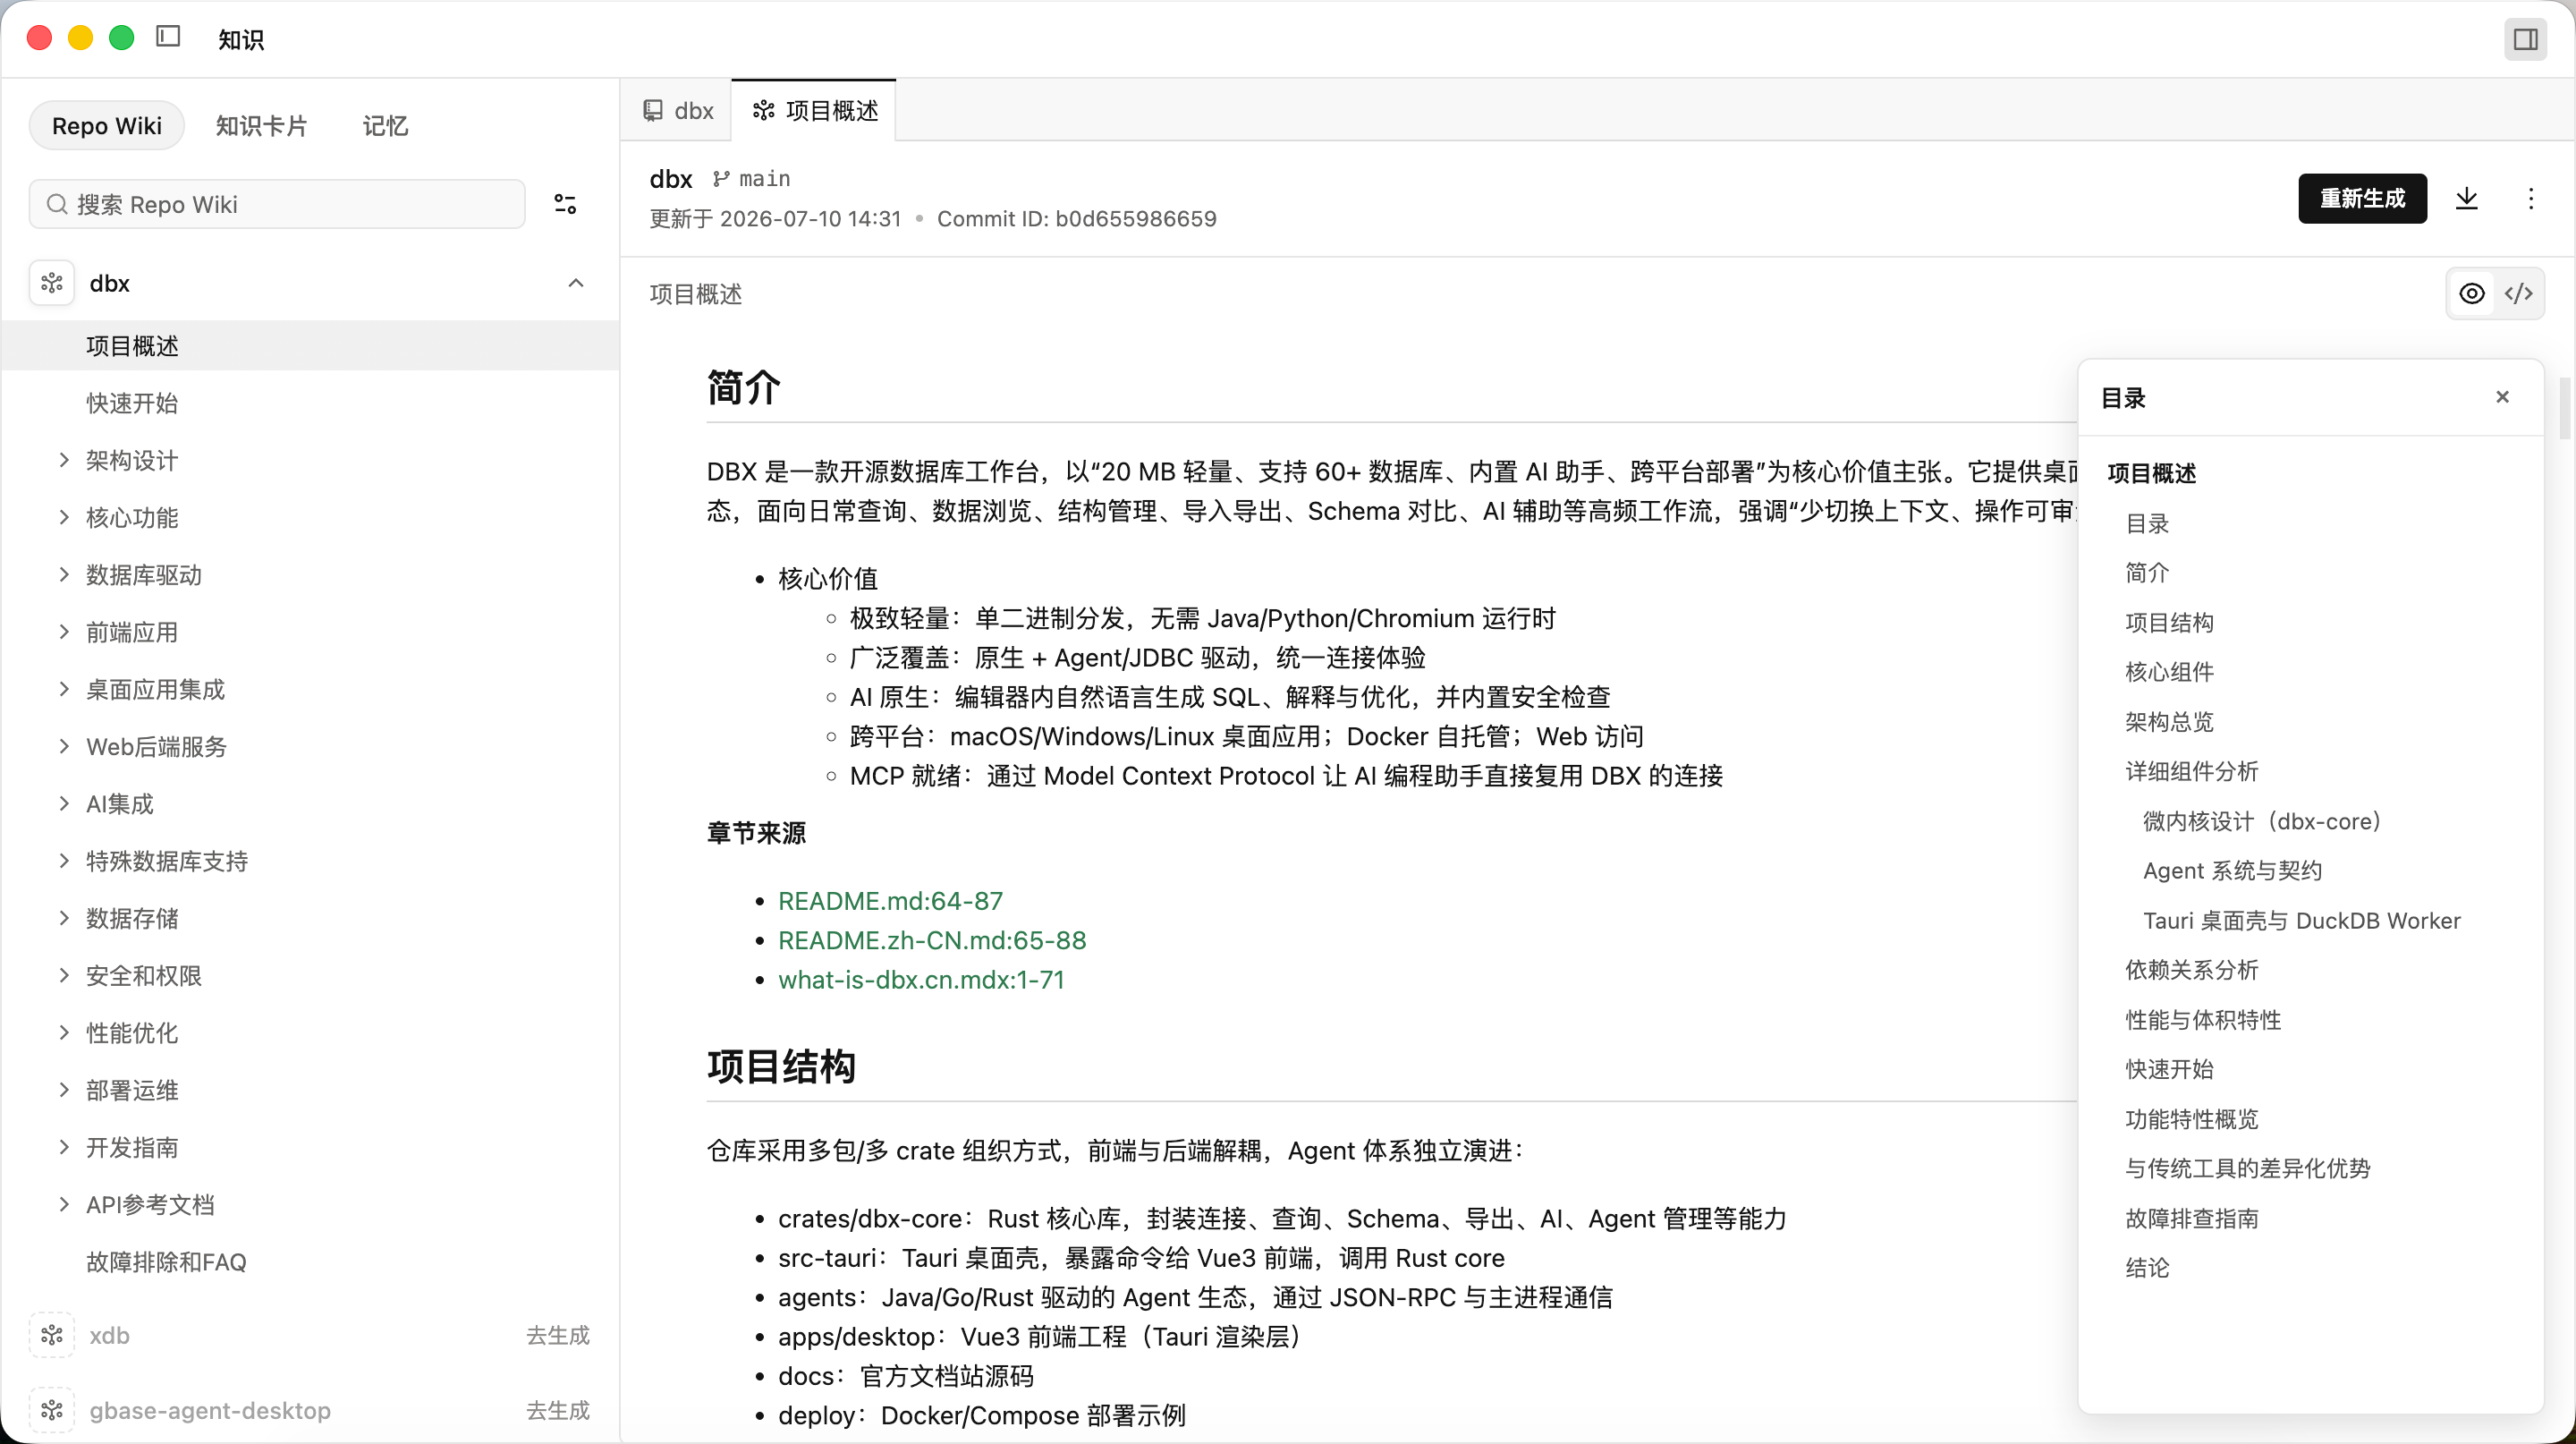Click the gbase-agent-desktop repository icon
This screenshot has height=1444, width=2576.
(52, 1410)
